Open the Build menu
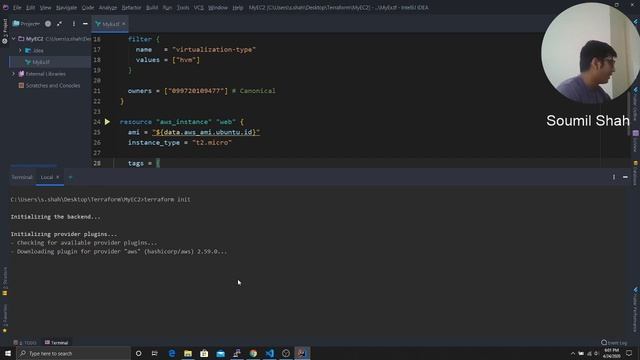Image resolution: width=640 pixels, height=360 pixels. click(152, 7)
